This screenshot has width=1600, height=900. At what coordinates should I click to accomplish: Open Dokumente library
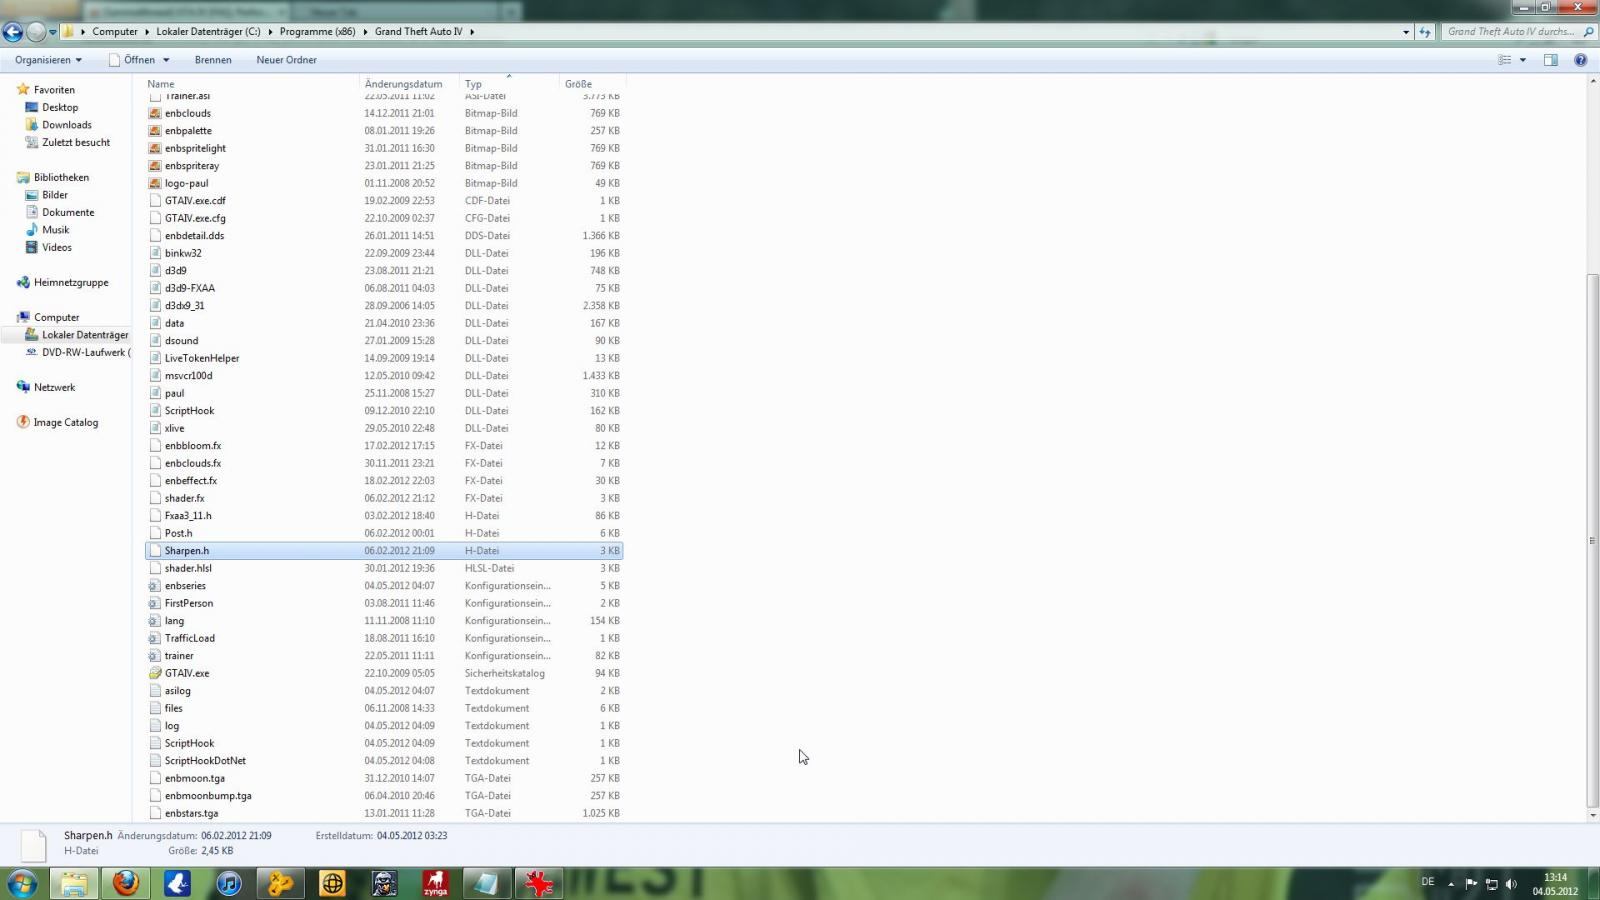point(68,212)
